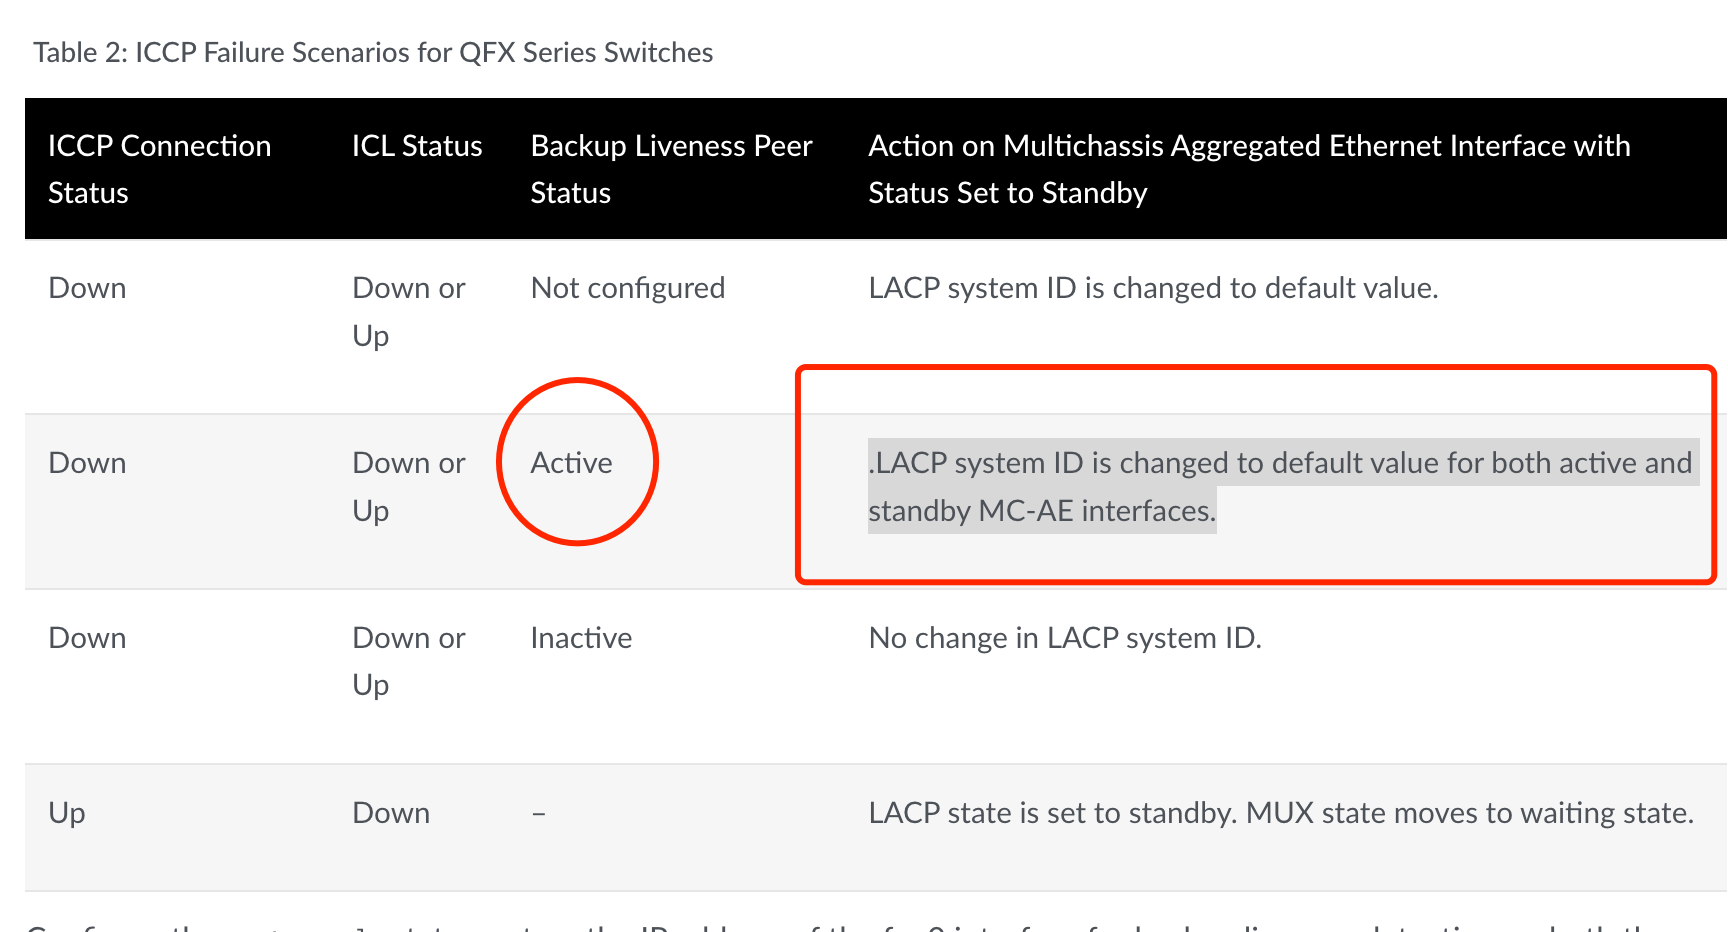Click 'standby MC-AE interfaces.' highlighted text

tap(1042, 511)
